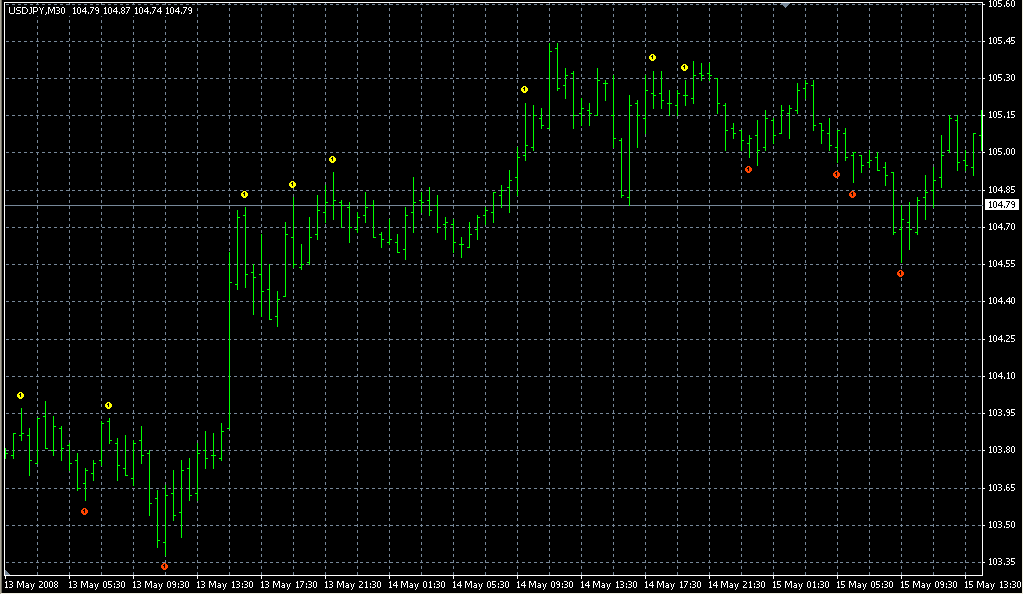Click the lowest red marker near 103.35

click(164, 566)
